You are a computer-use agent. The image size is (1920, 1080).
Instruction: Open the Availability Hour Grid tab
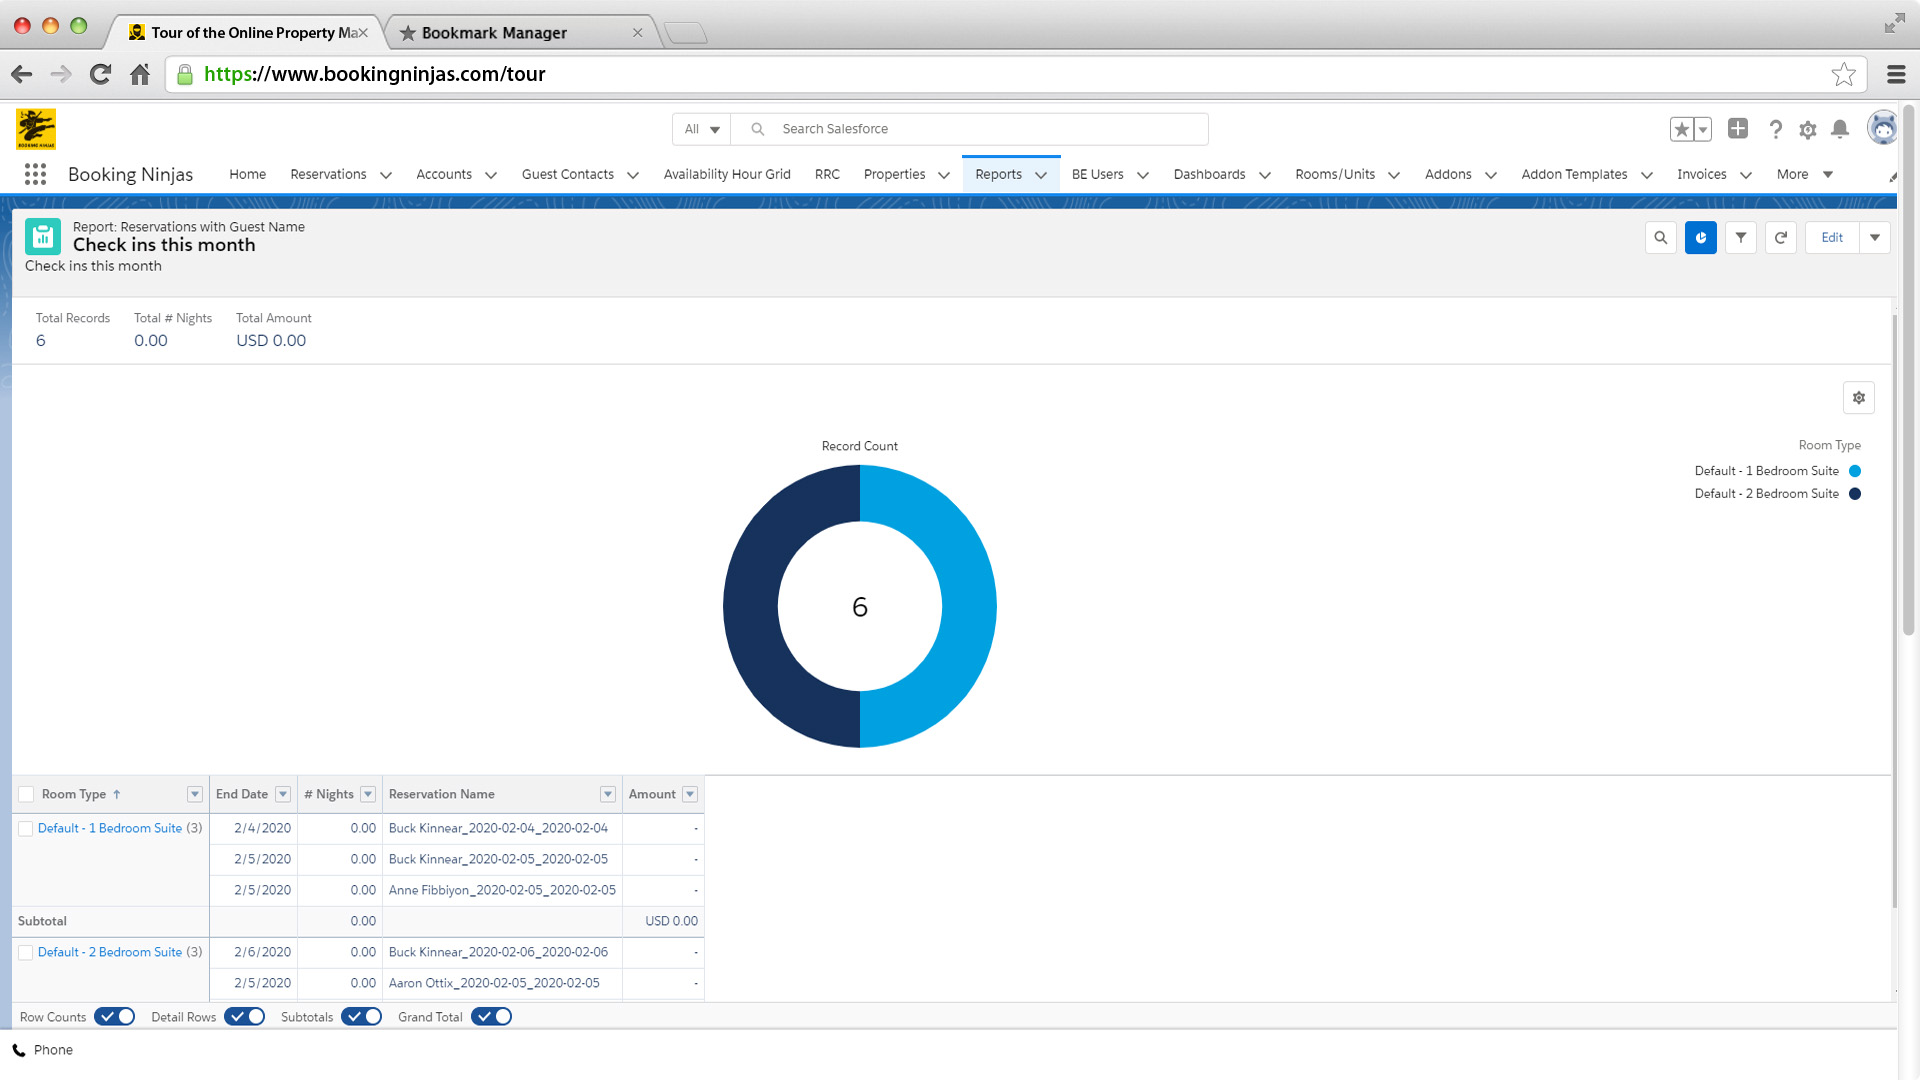[727, 174]
